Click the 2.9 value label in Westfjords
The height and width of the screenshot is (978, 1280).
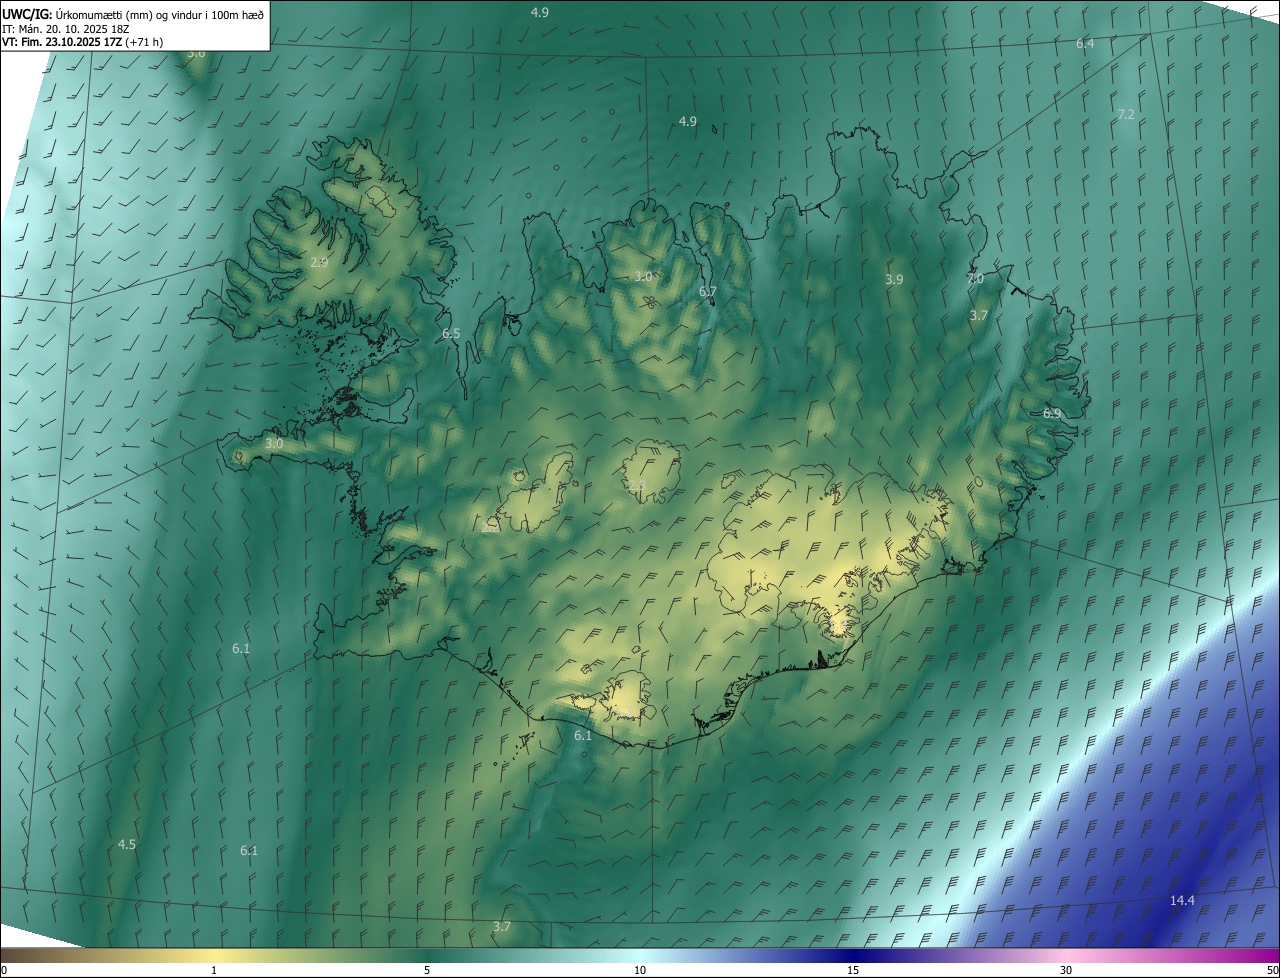(319, 262)
